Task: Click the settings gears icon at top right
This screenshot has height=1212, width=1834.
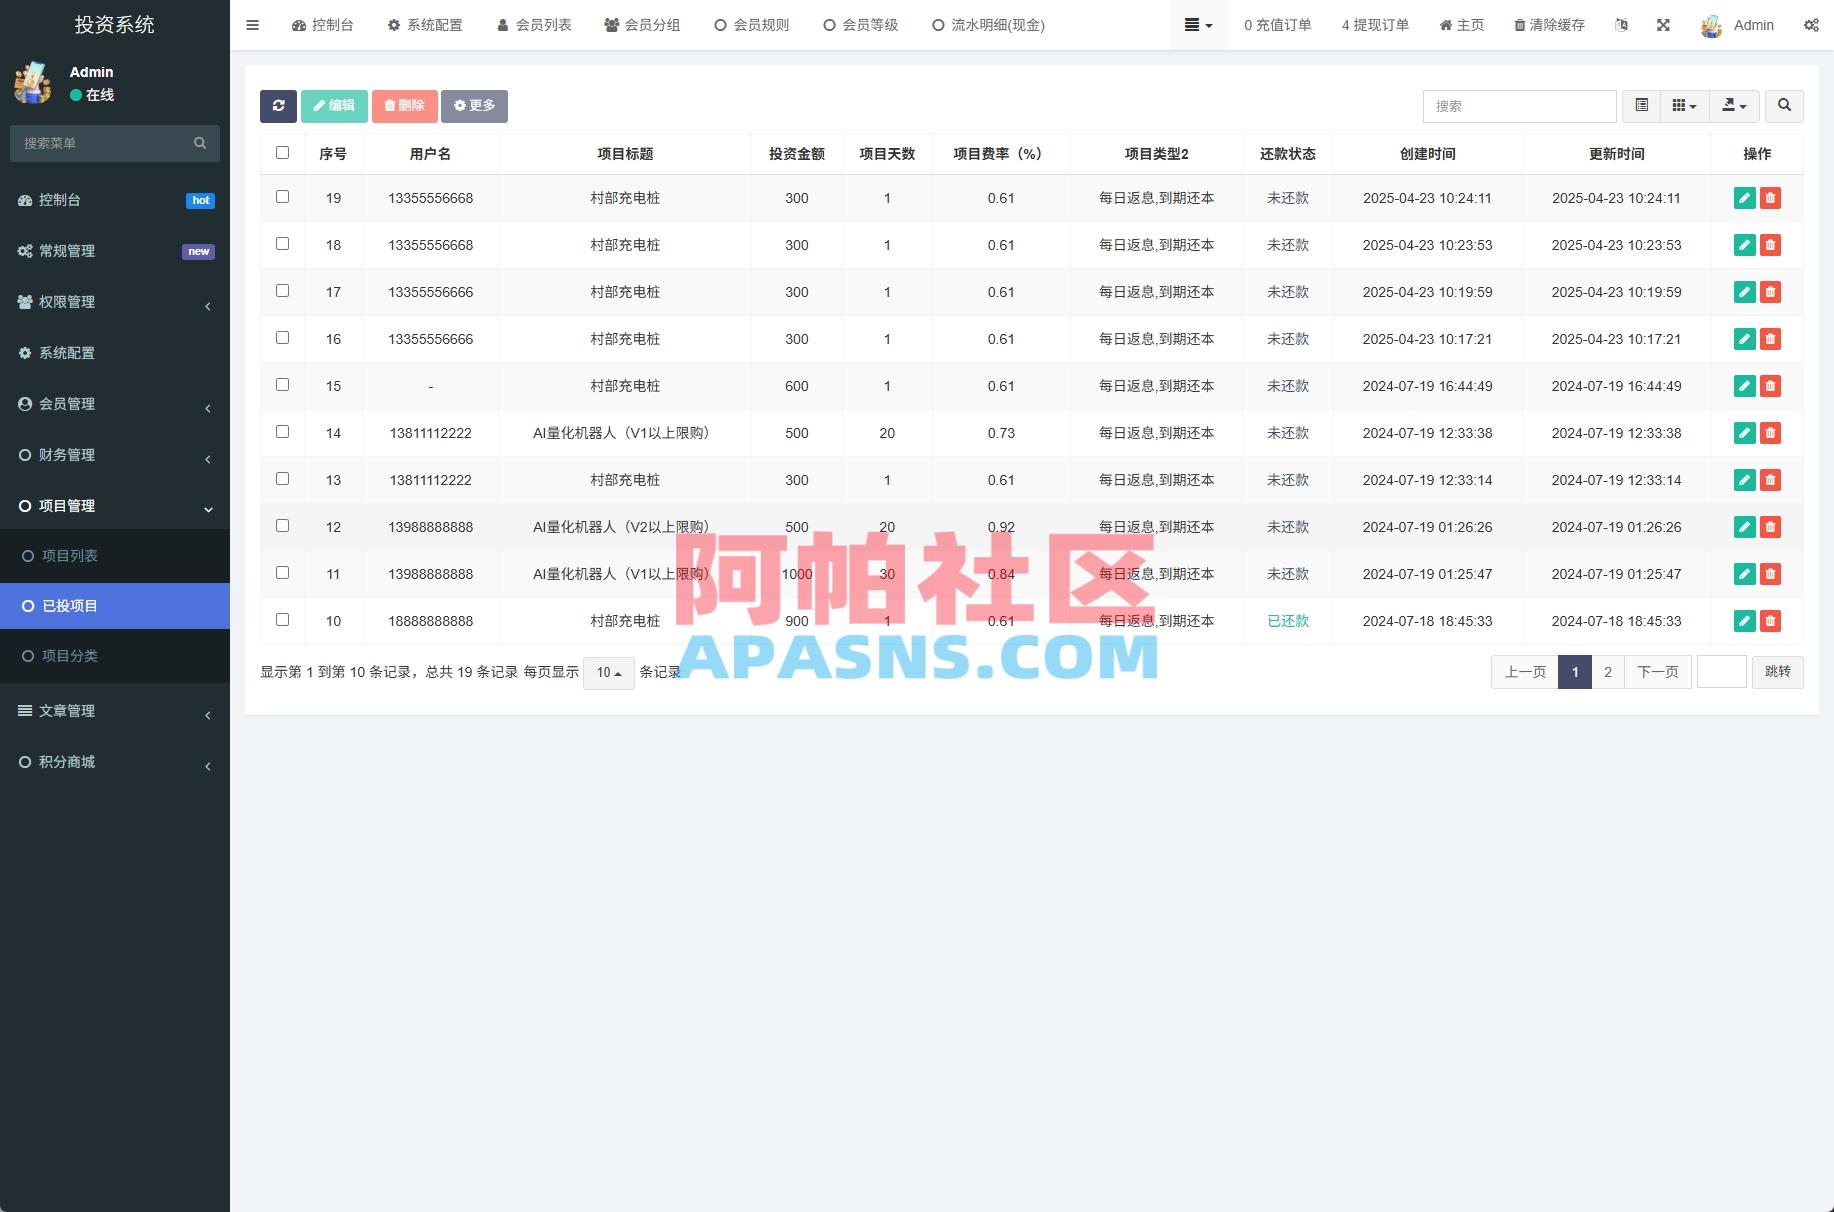Action: tap(1812, 25)
